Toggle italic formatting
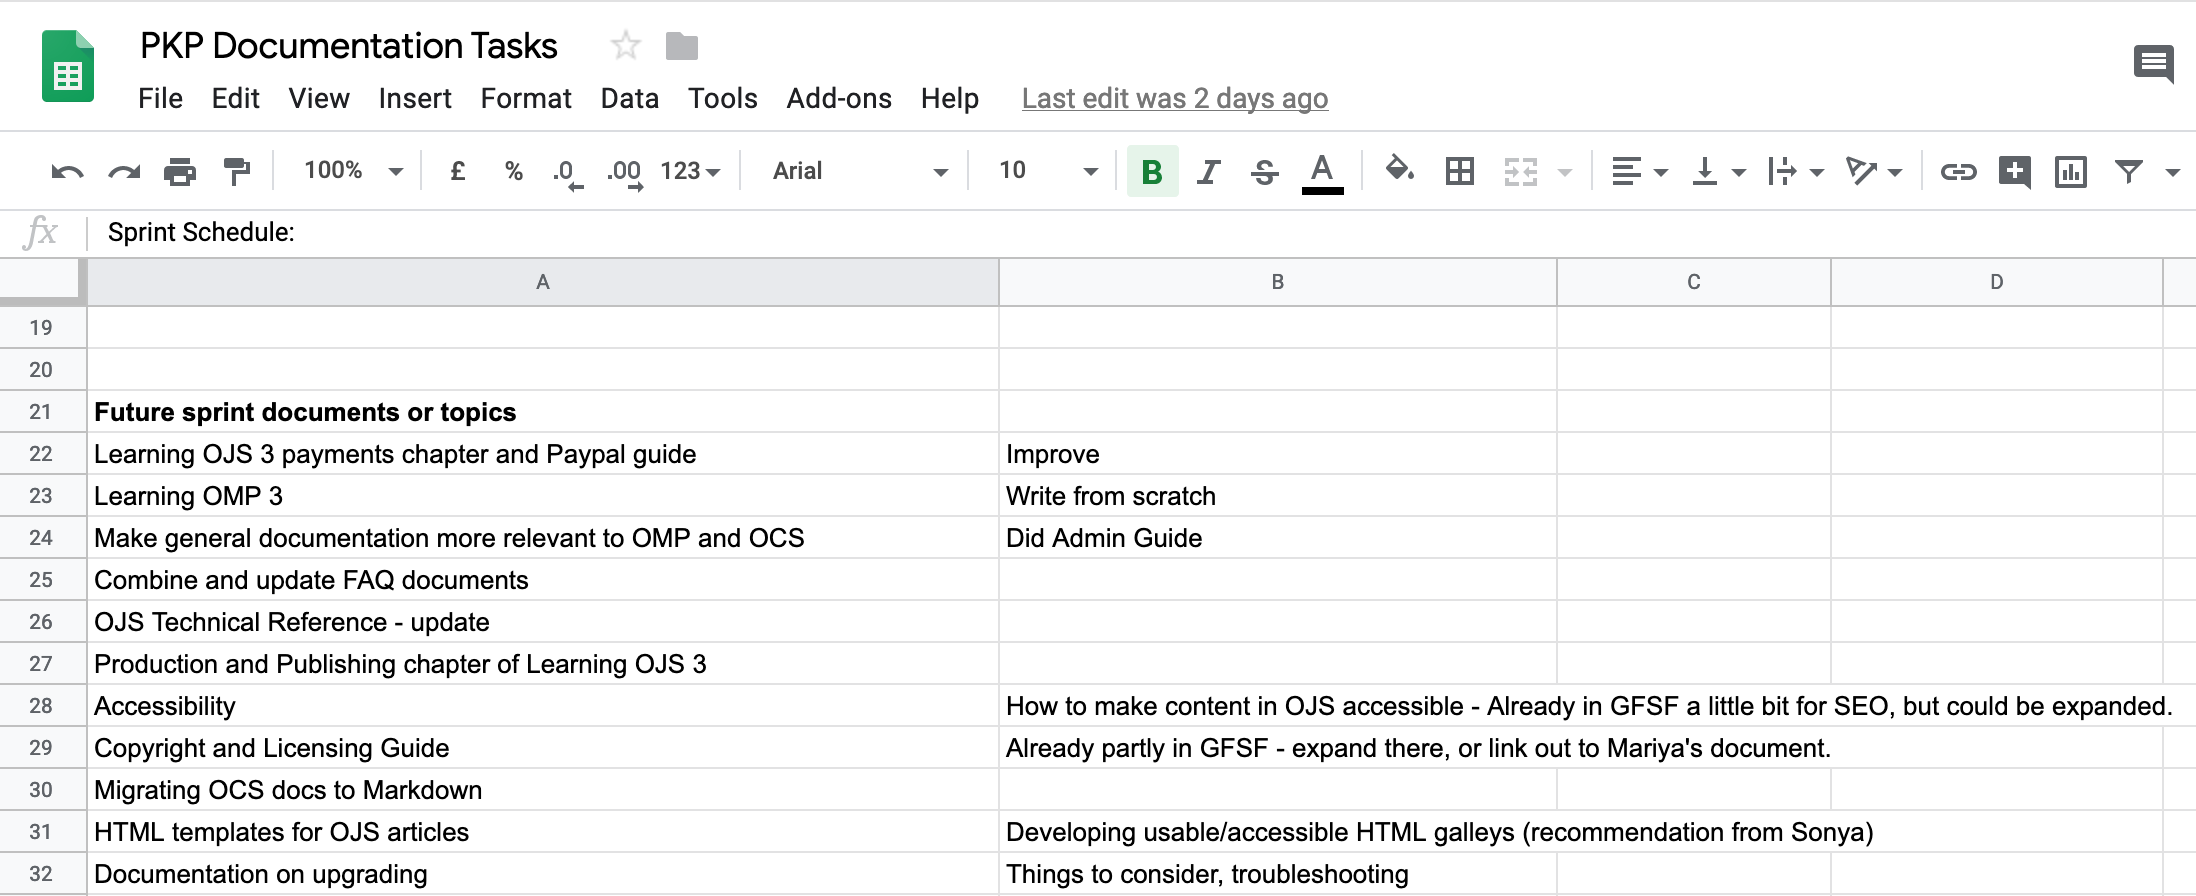This screenshot has height=896, width=2196. 1208,172
